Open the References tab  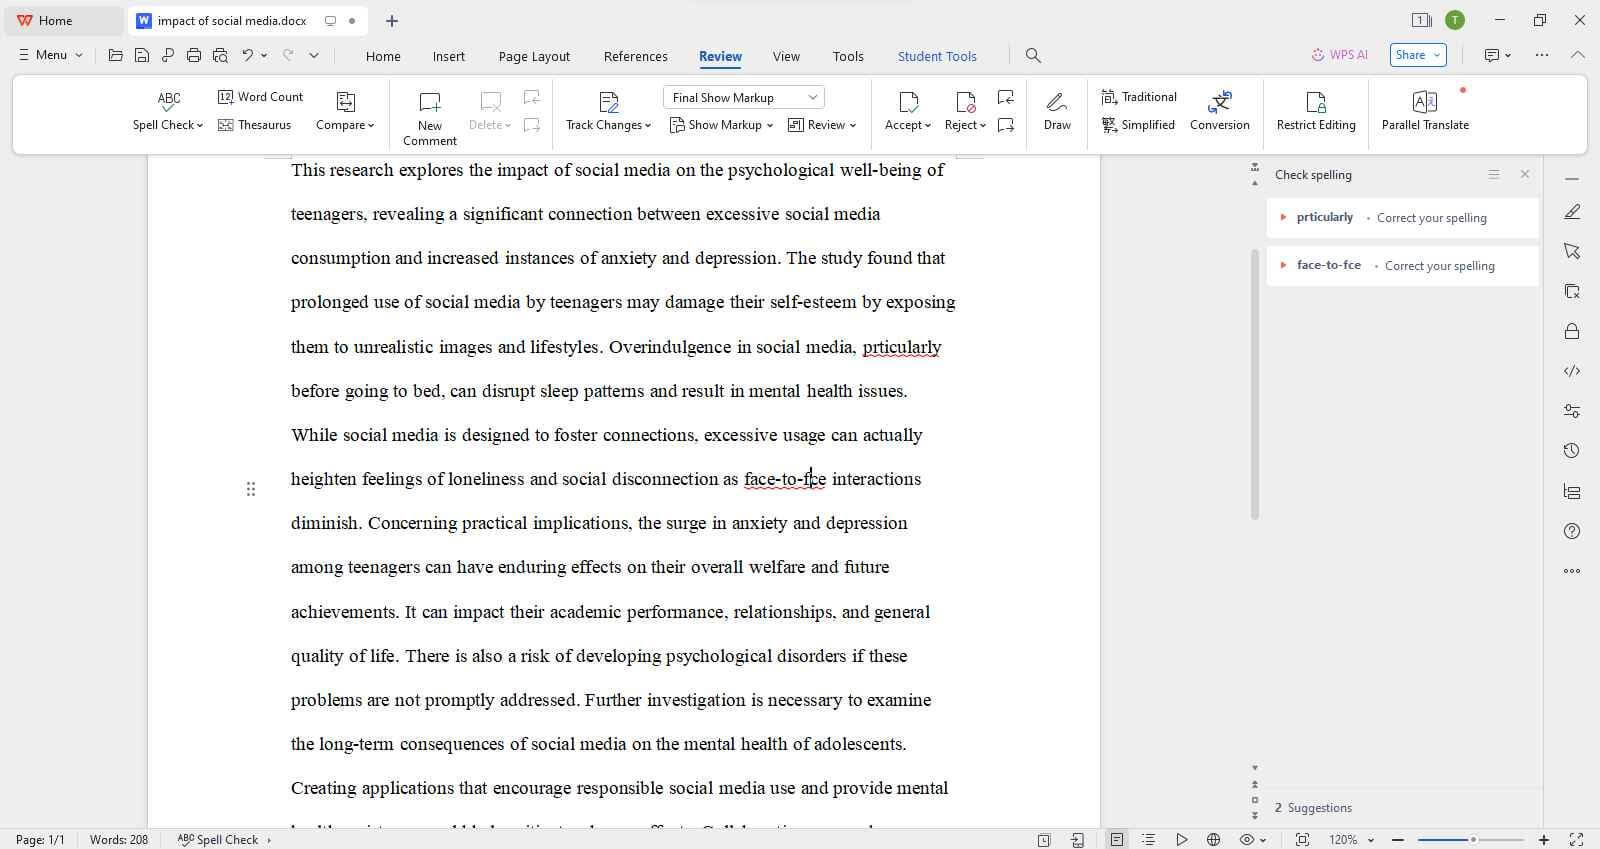(x=635, y=56)
